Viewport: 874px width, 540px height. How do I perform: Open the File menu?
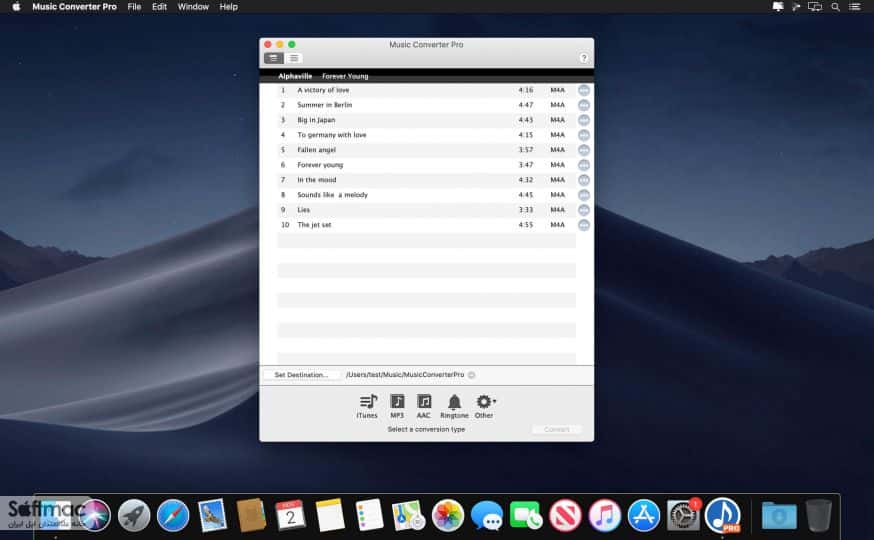pyautogui.click(x=134, y=7)
